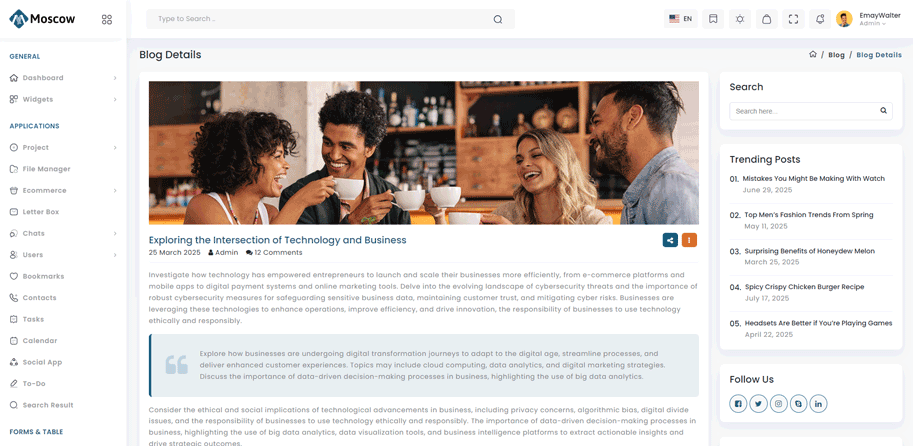Open the header bookmark icon
Image resolution: width=913 pixels, height=446 pixels.
point(713,19)
